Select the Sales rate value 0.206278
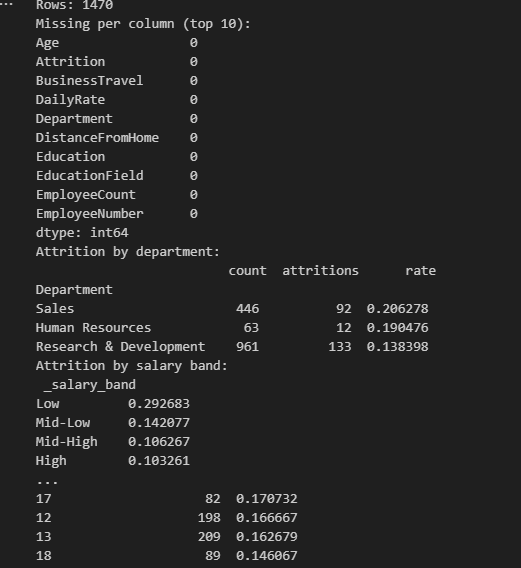This screenshot has width=521, height=568. coord(397,309)
